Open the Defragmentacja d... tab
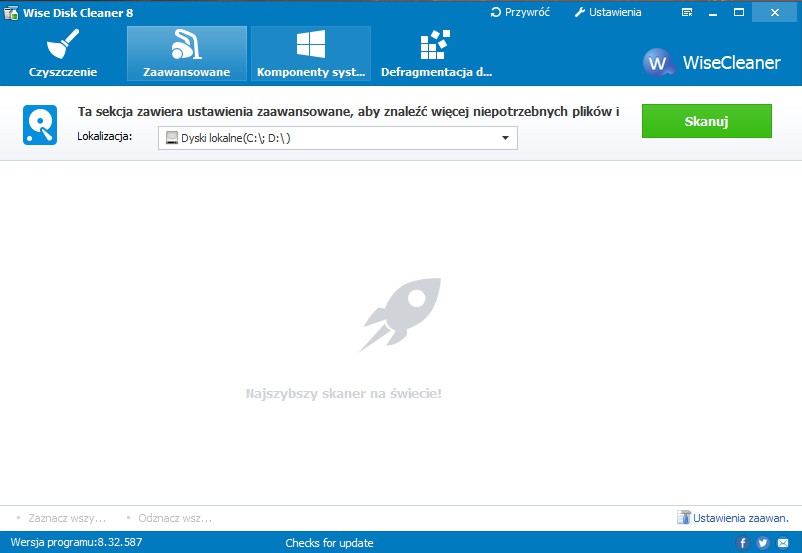802x553 pixels. [x=436, y=54]
